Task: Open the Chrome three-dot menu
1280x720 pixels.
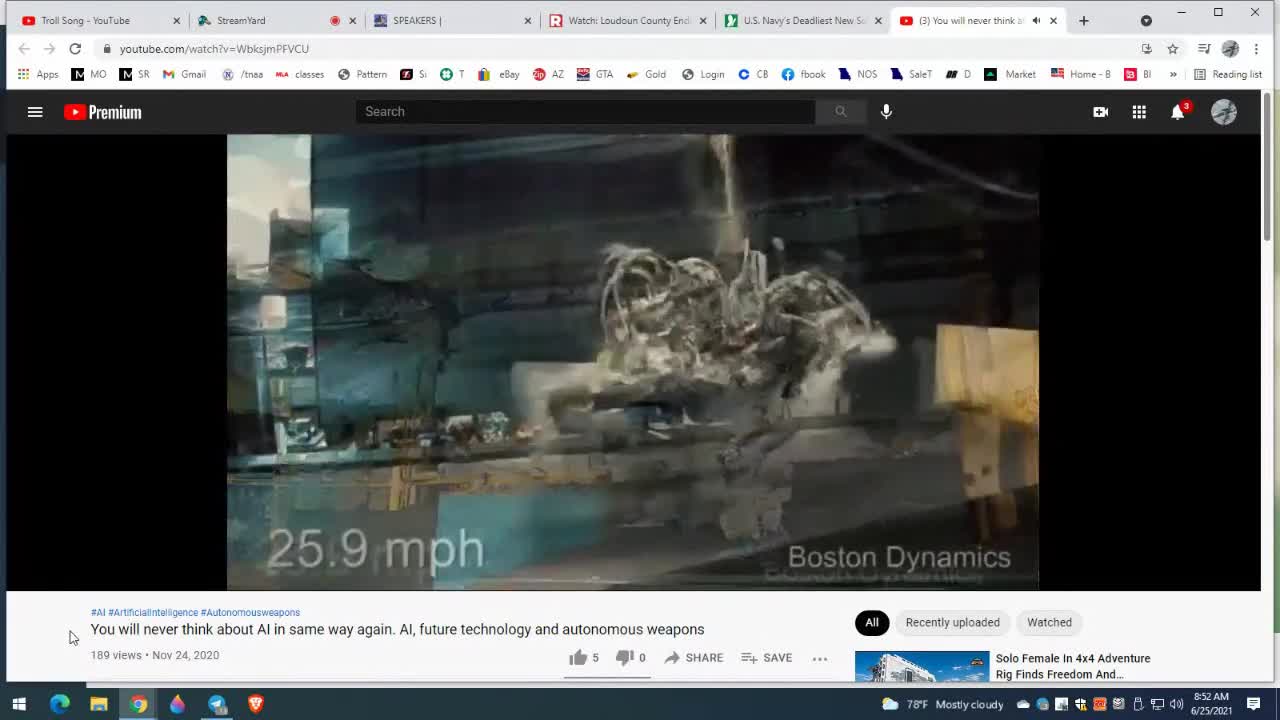Action: (x=1256, y=48)
